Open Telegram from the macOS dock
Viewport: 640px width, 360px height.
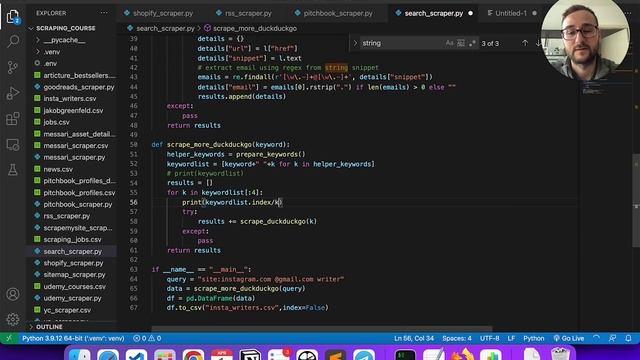364,355
